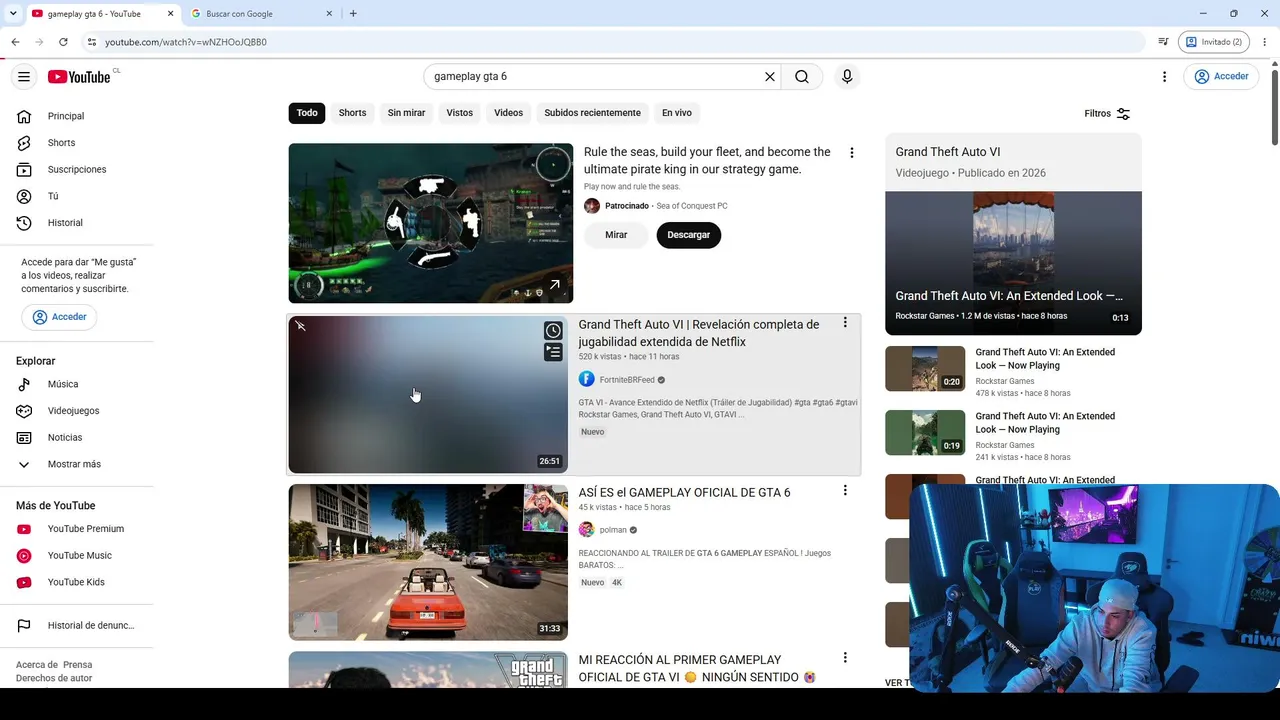
Task: Go back in the browser
Action: [x=15, y=42]
